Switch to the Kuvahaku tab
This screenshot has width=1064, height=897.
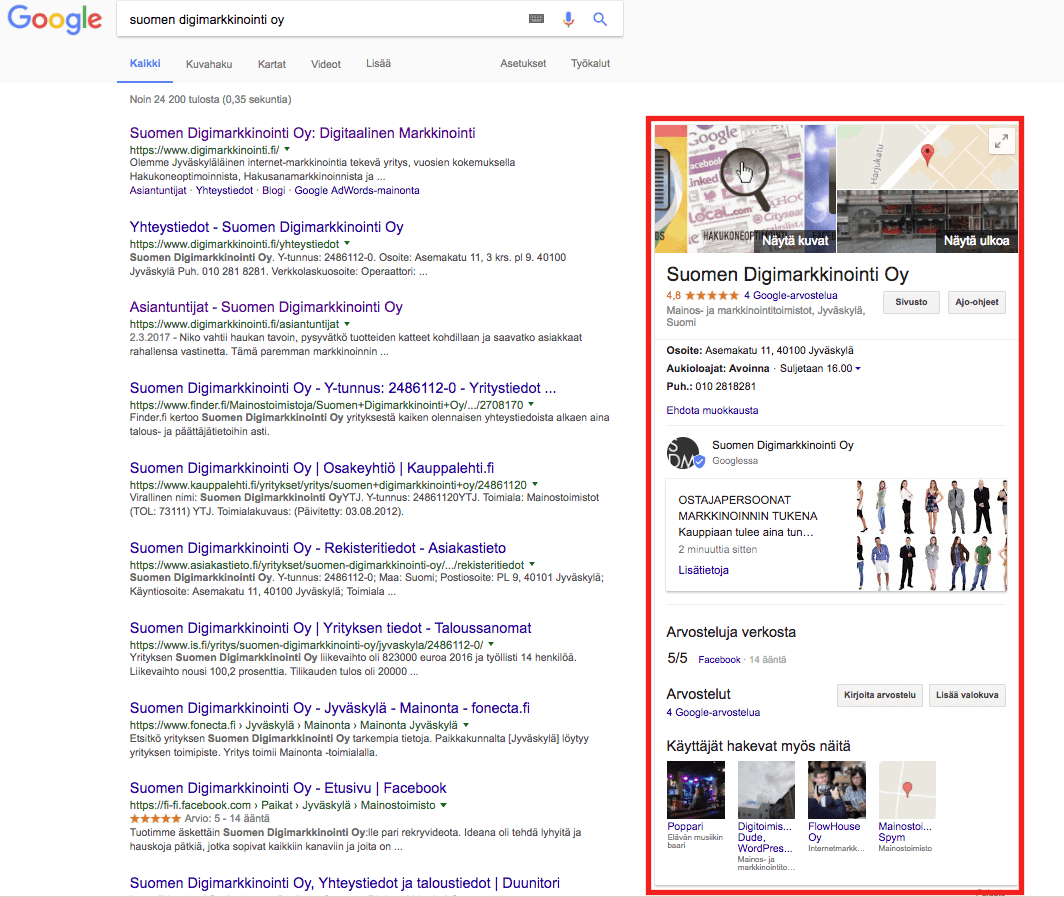209,64
